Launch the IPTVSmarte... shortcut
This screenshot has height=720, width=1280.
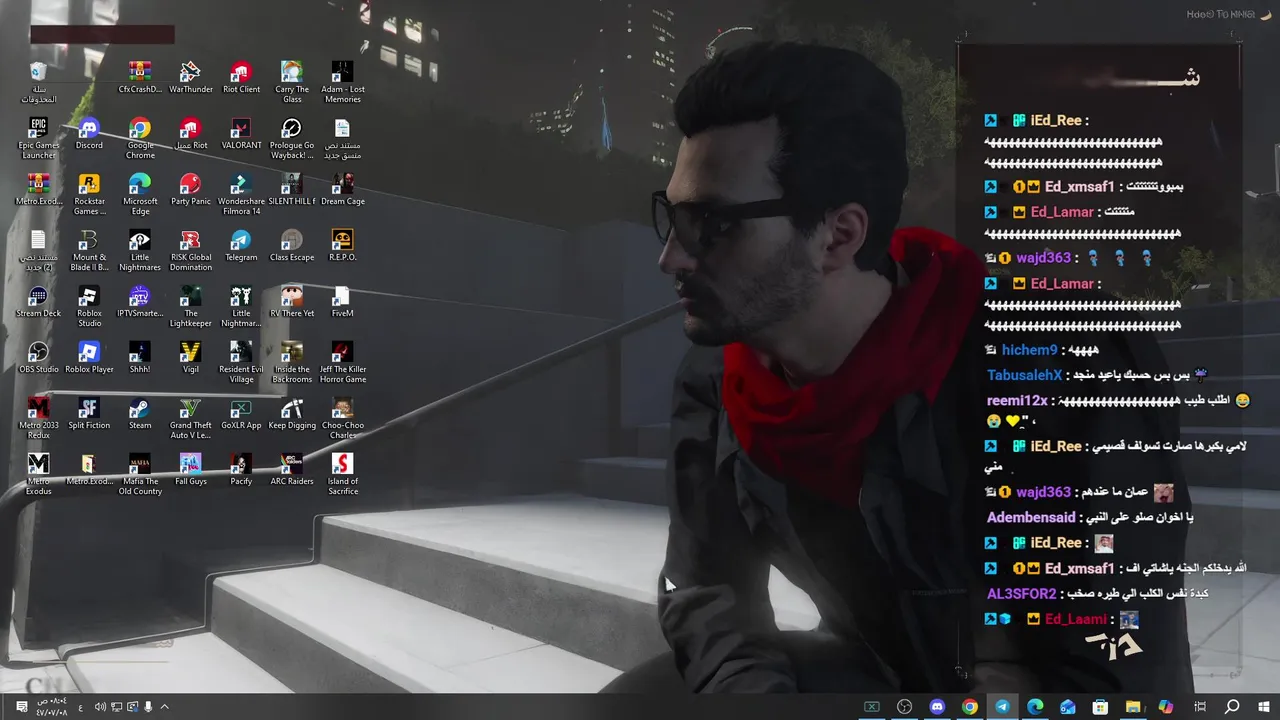tap(140, 302)
